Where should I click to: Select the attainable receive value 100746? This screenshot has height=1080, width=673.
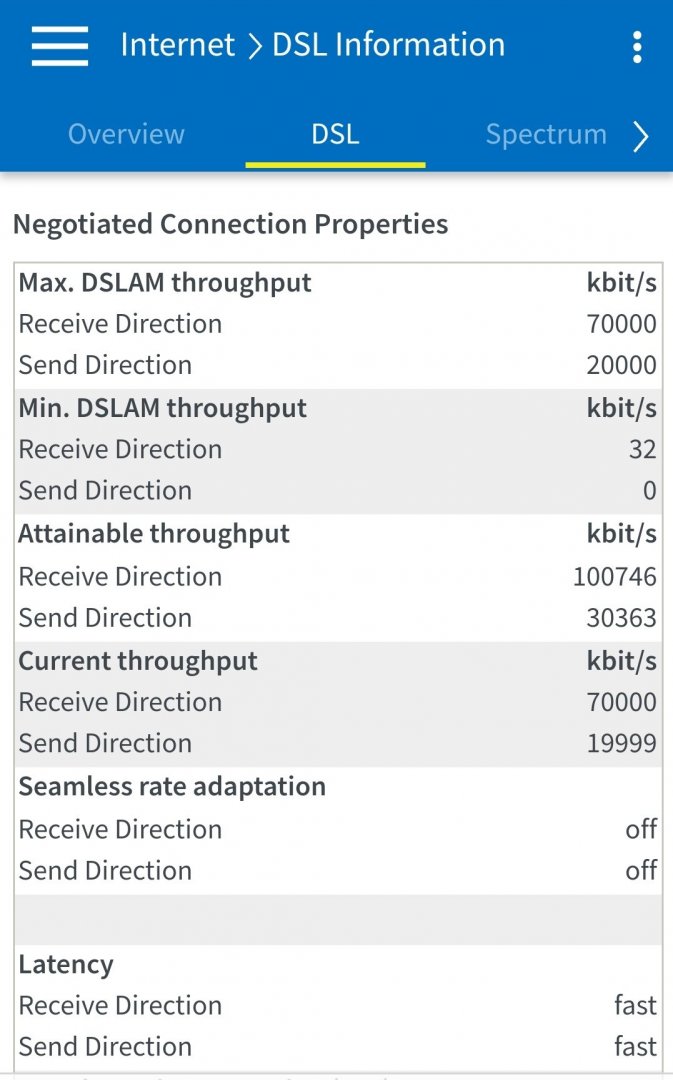coord(614,577)
